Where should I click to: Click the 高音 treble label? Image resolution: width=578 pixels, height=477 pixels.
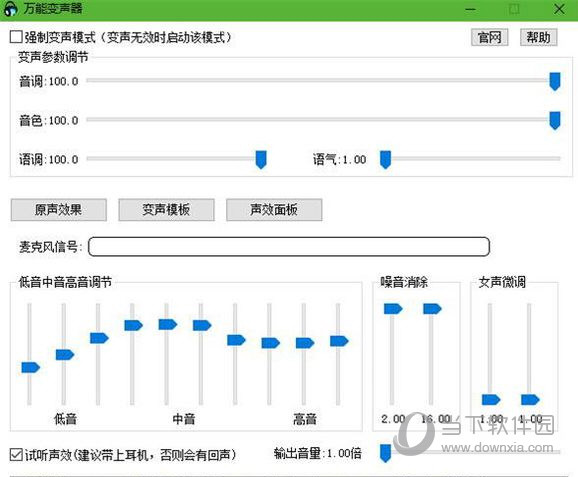point(305,419)
